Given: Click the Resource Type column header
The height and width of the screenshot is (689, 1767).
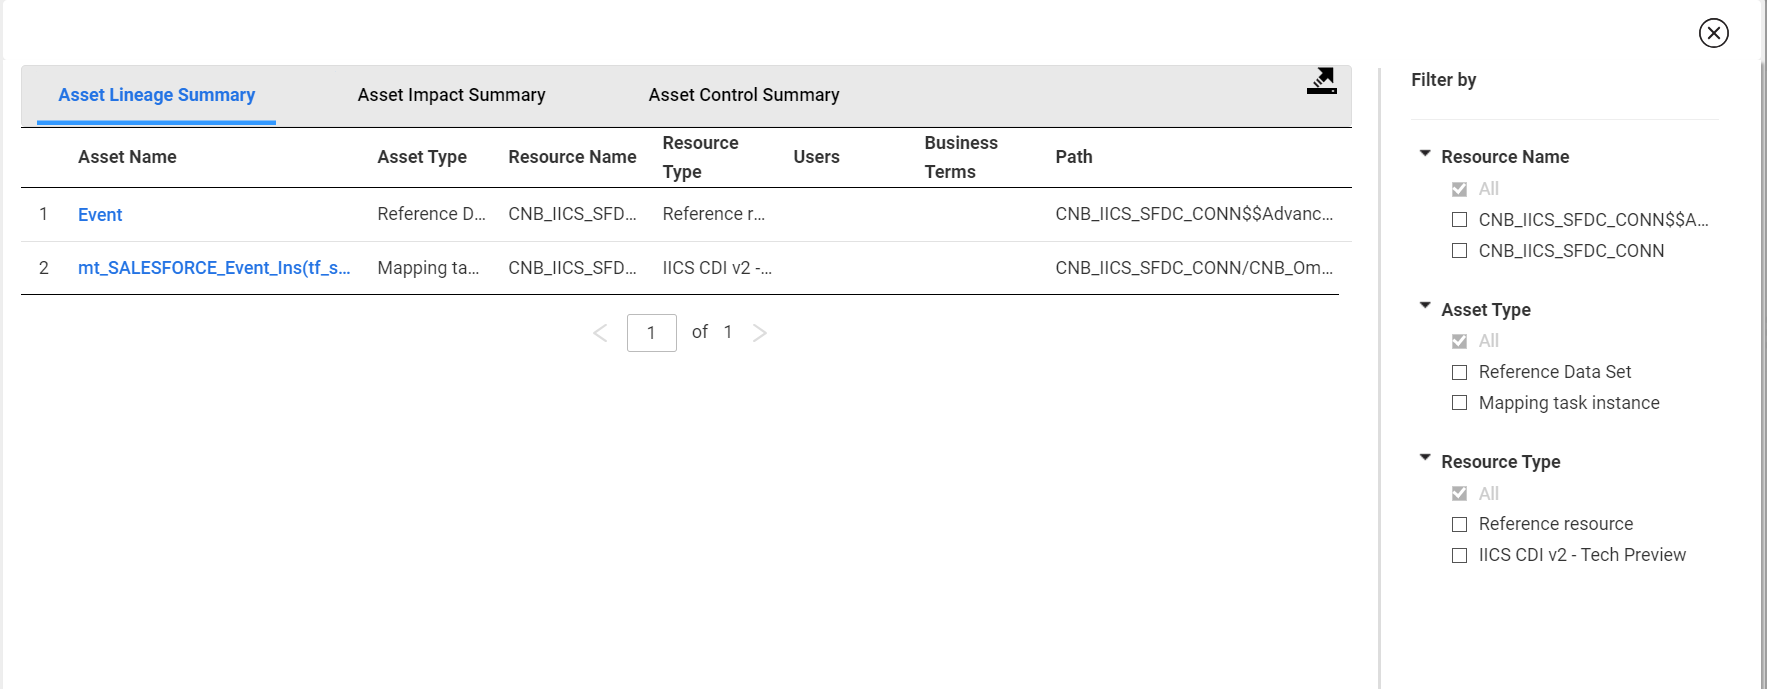Looking at the screenshot, I should [700, 157].
